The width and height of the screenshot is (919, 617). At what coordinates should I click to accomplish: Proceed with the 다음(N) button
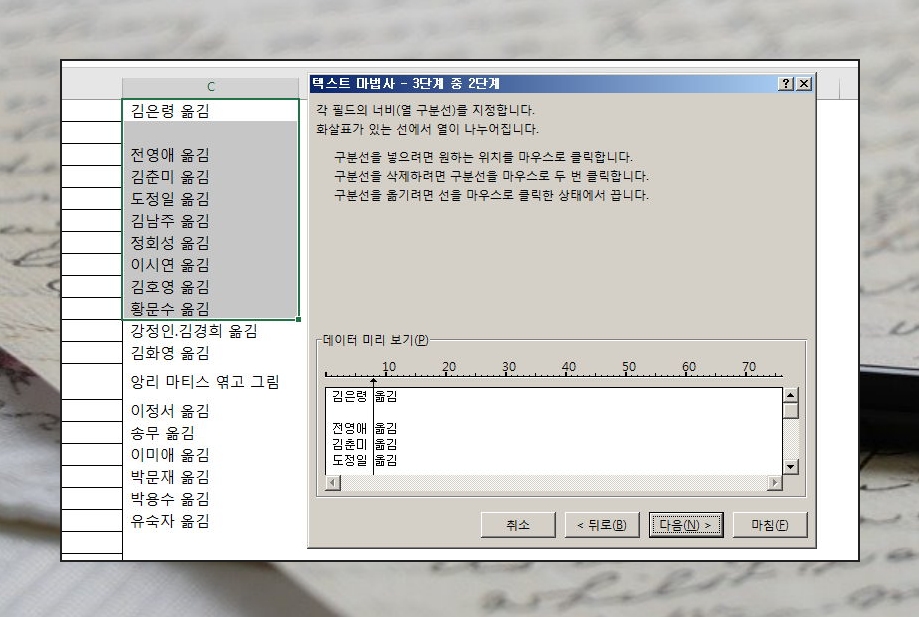686,524
